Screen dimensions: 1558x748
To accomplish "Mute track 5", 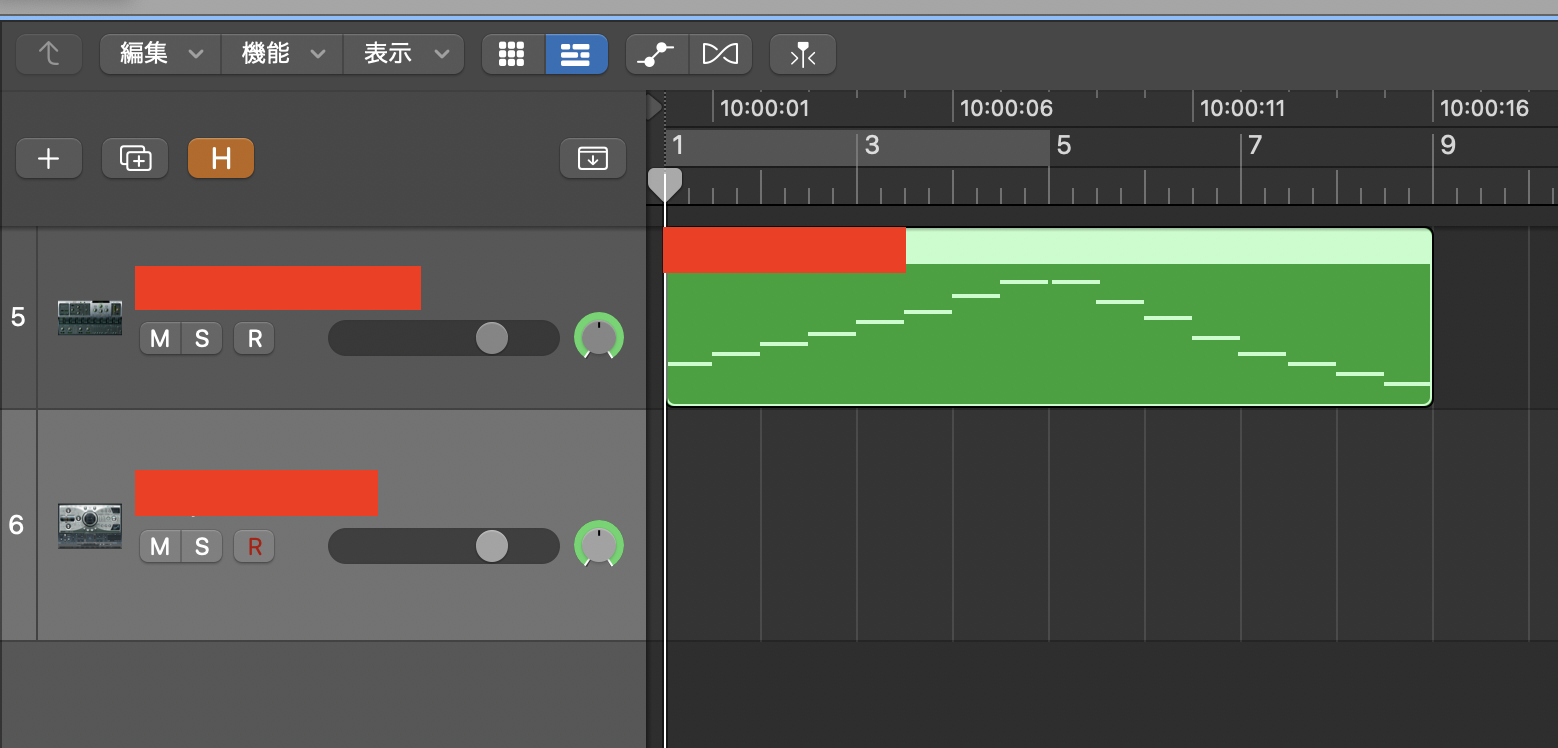I will pyautogui.click(x=160, y=338).
